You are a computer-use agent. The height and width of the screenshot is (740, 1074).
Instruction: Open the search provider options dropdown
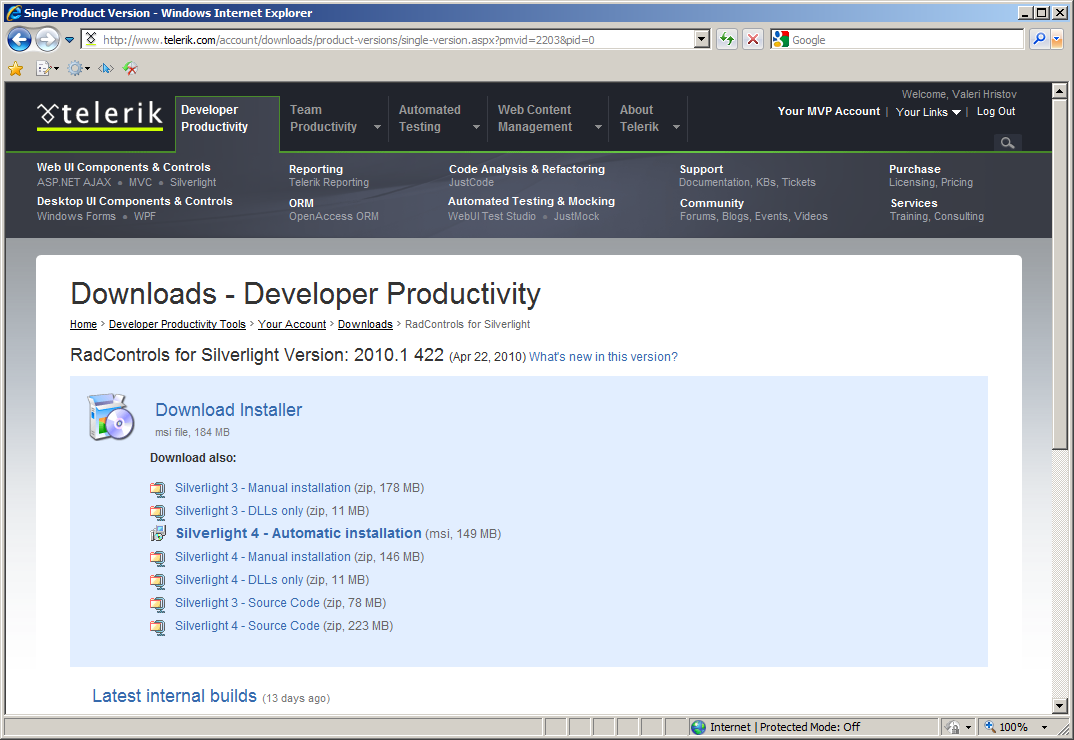1057,40
